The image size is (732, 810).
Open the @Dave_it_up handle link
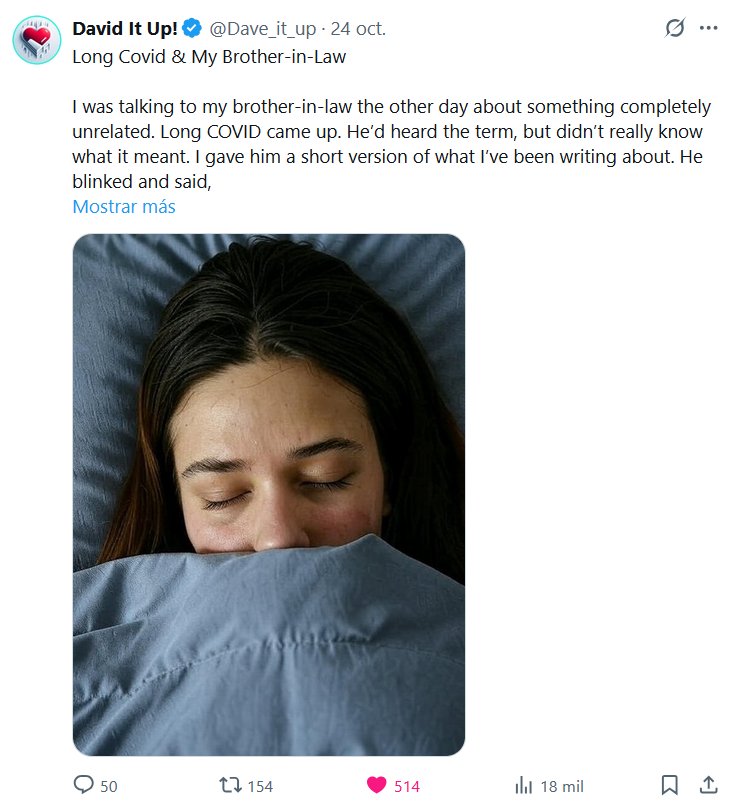pyautogui.click(x=262, y=29)
